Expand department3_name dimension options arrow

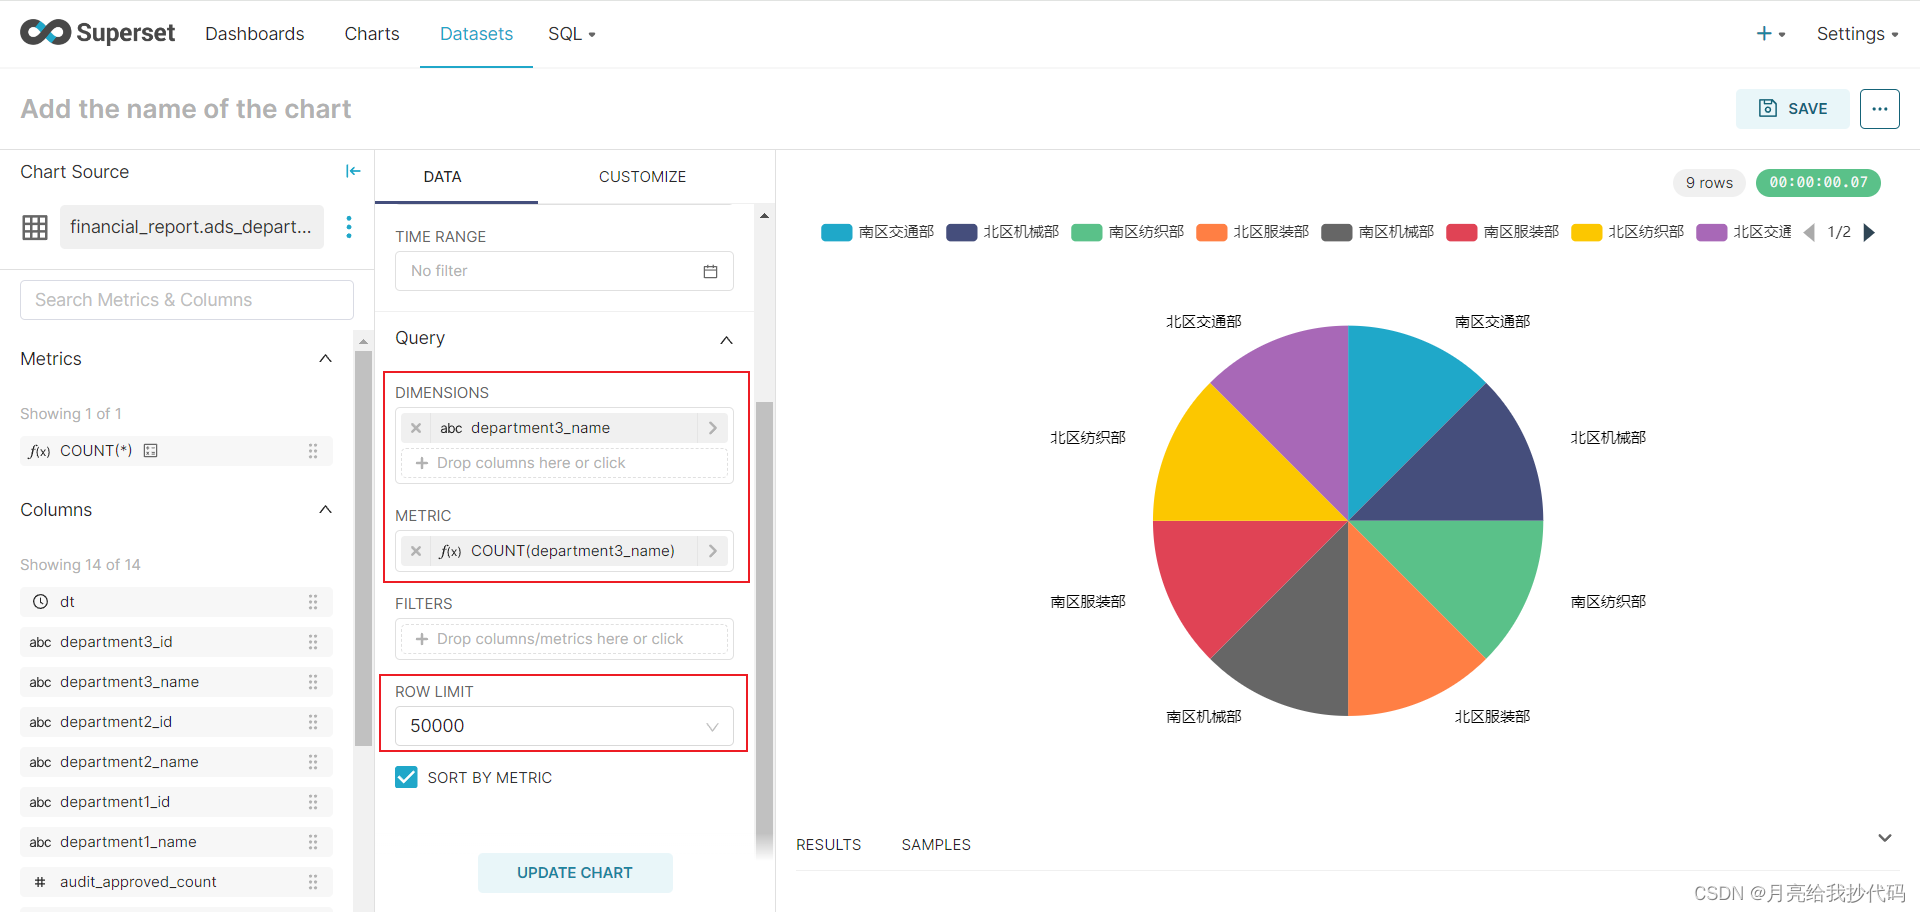[713, 428]
